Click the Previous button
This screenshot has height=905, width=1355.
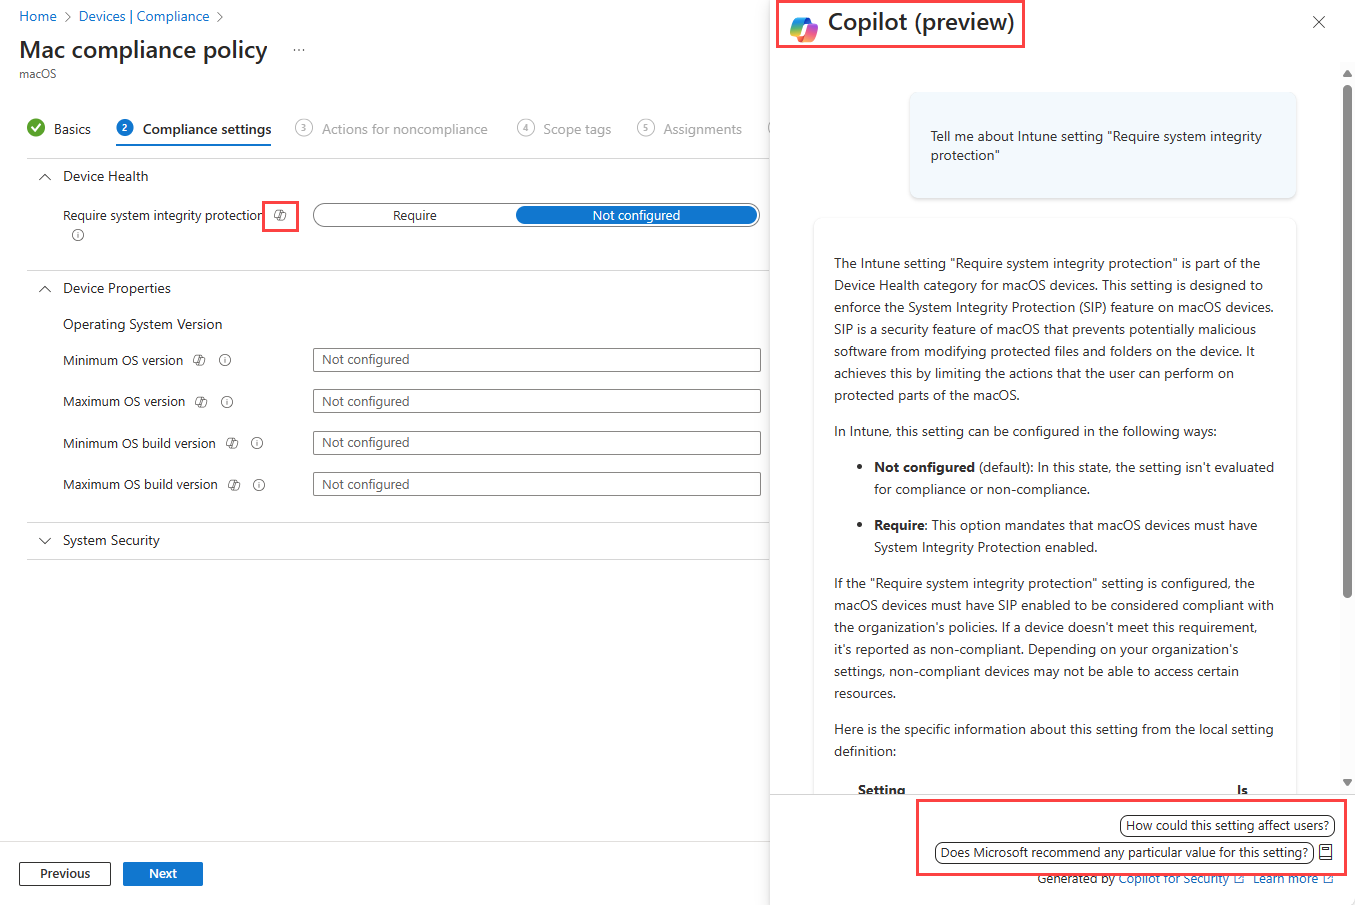[x=65, y=874]
